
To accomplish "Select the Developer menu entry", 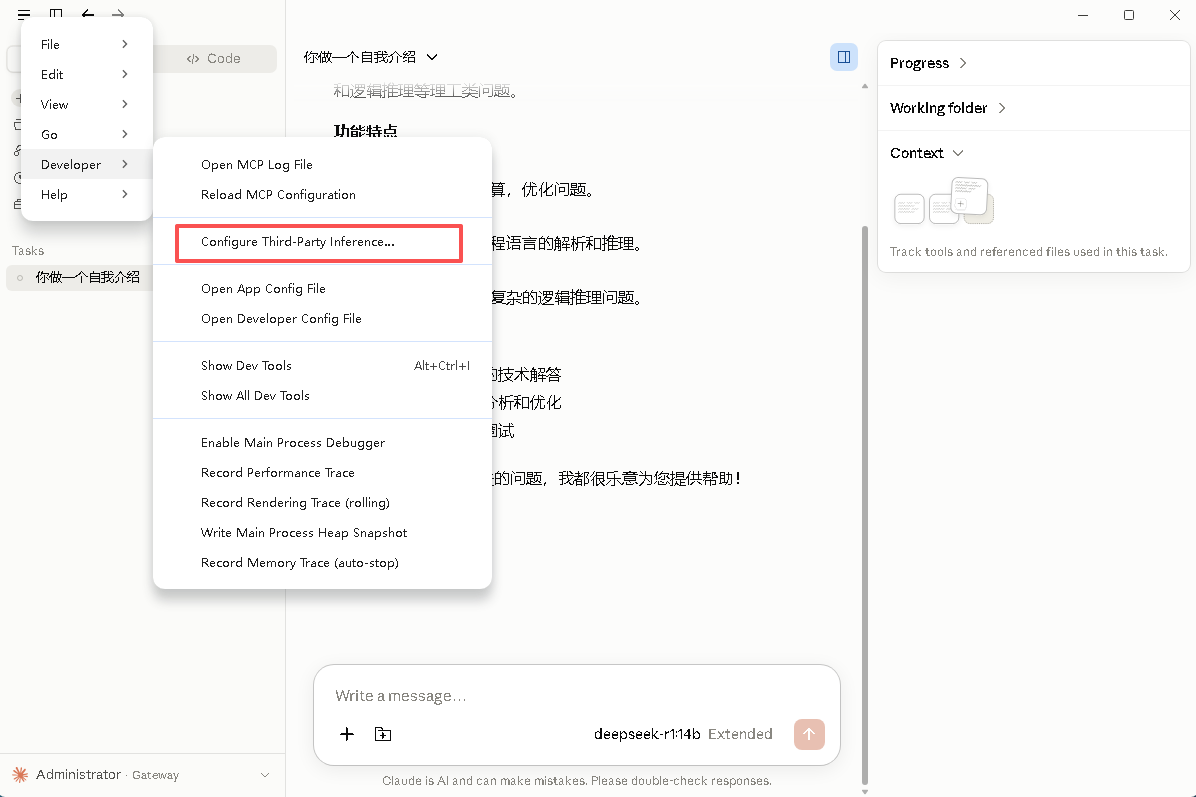I will pyautogui.click(x=85, y=164).
